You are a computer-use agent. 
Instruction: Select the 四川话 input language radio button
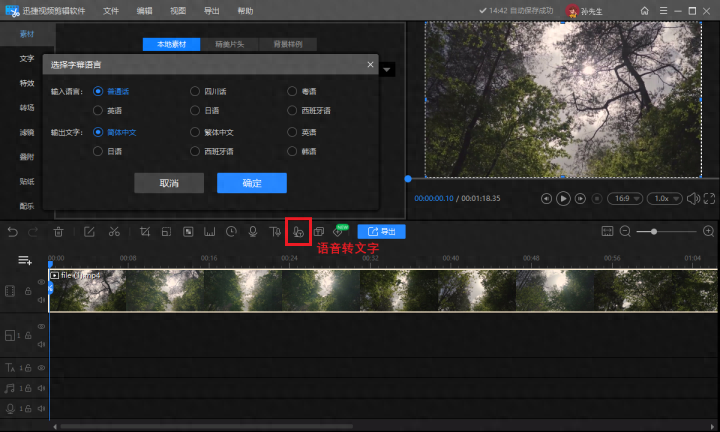tap(195, 91)
